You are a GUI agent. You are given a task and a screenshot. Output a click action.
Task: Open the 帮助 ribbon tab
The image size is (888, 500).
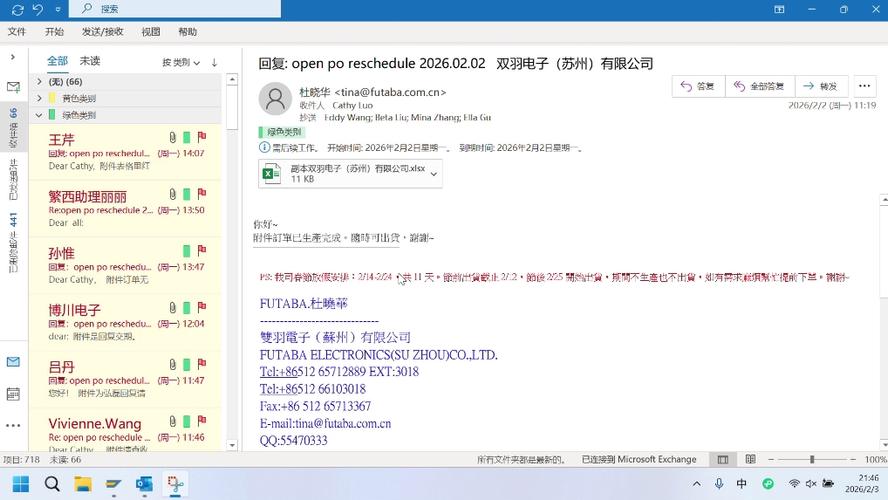pyautogui.click(x=187, y=32)
